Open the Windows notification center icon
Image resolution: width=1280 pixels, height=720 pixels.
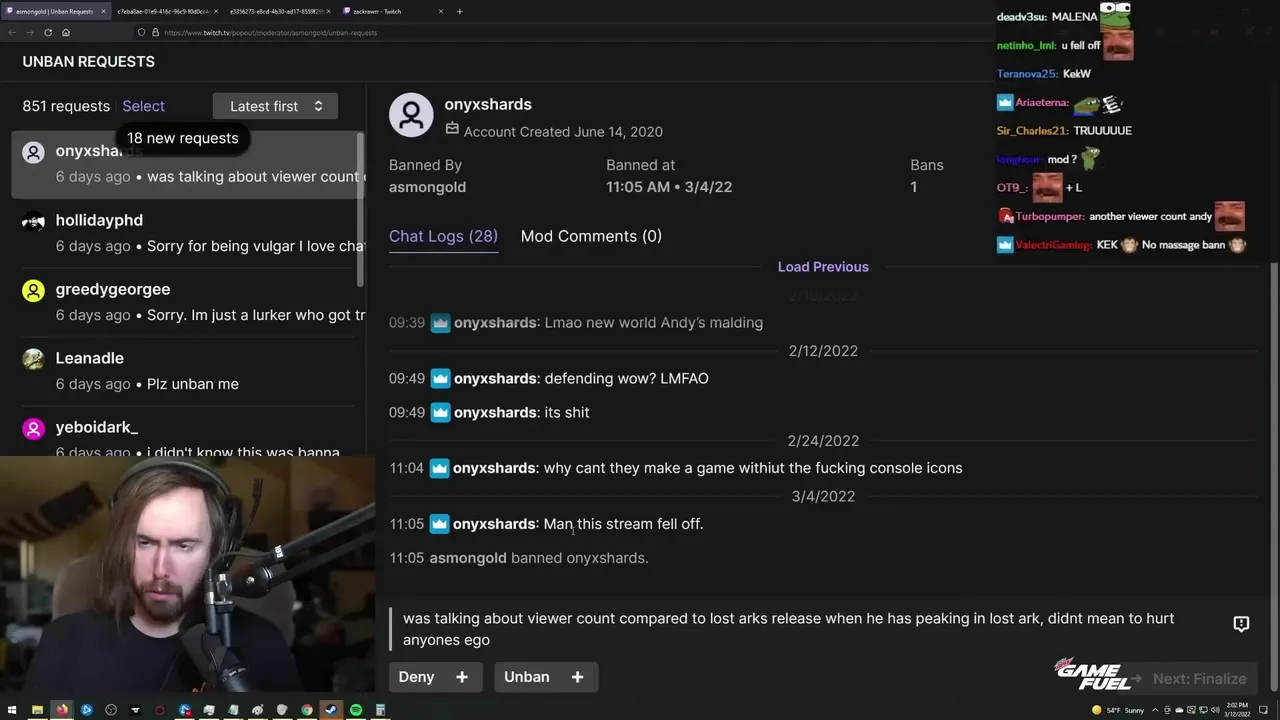[1263, 710]
